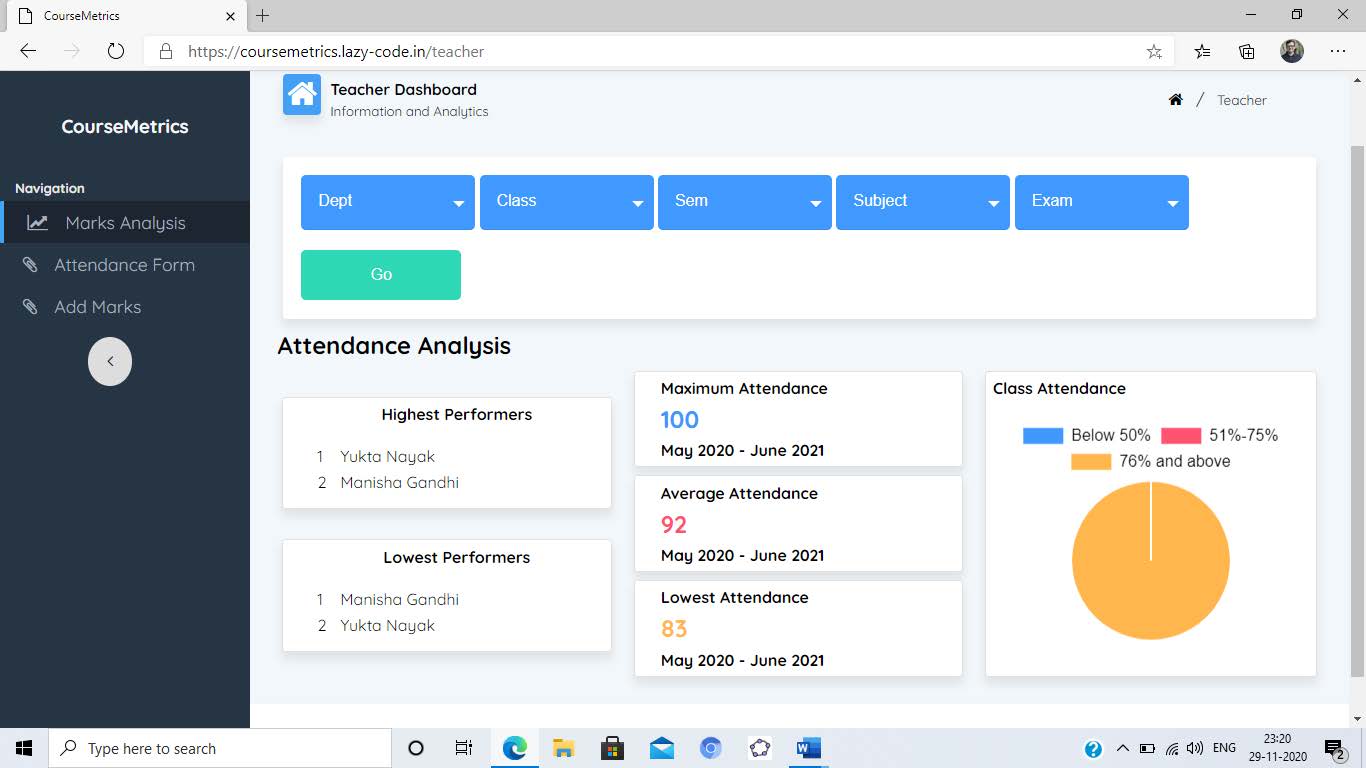1366x768 pixels.
Task: Expand the Class selector
Action: point(566,202)
